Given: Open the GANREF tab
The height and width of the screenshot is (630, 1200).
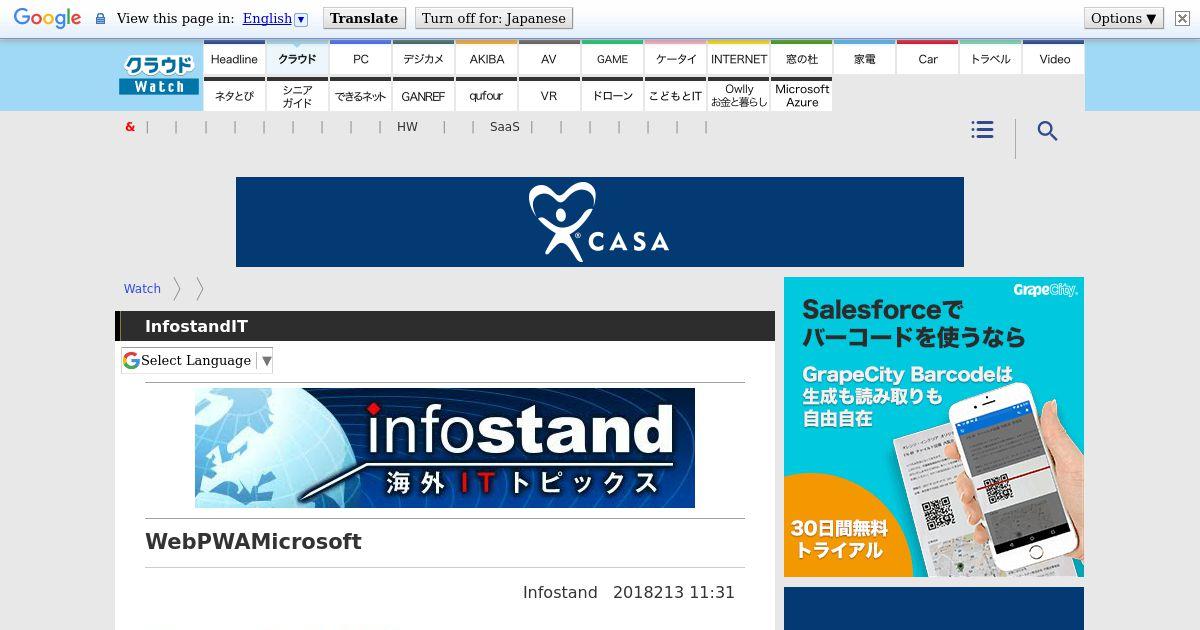Looking at the screenshot, I should pyautogui.click(x=424, y=96).
